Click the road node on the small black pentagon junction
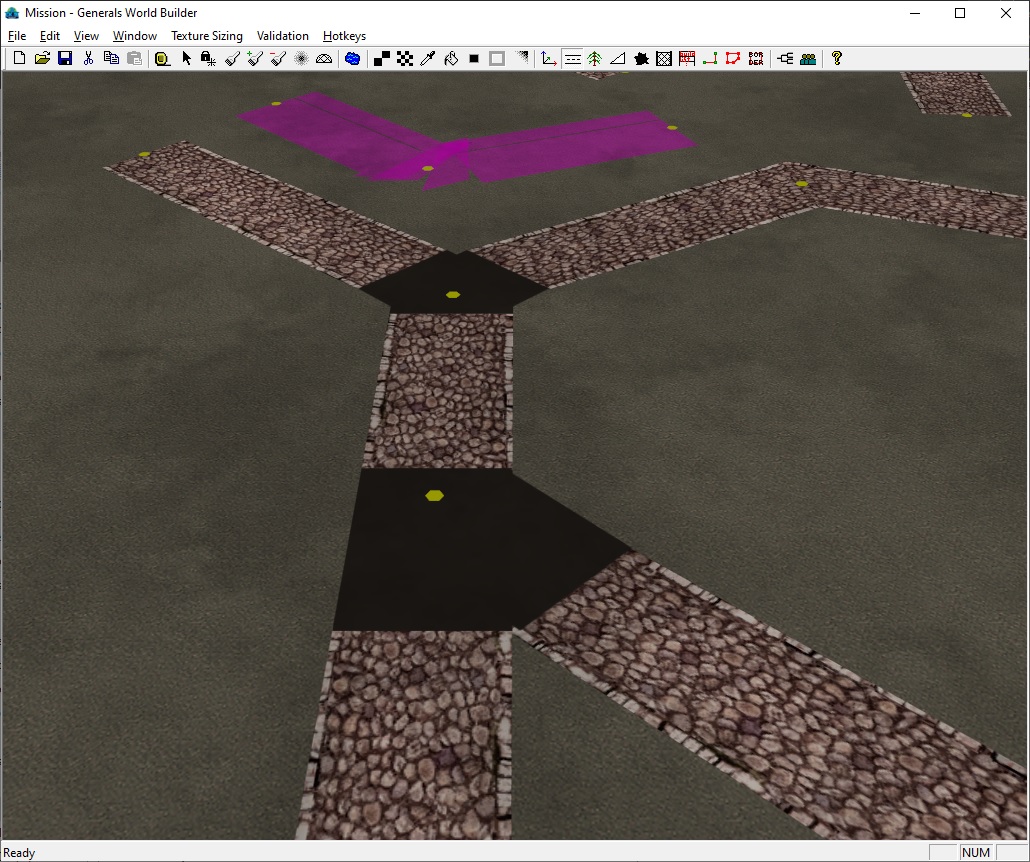 (453, 294)
